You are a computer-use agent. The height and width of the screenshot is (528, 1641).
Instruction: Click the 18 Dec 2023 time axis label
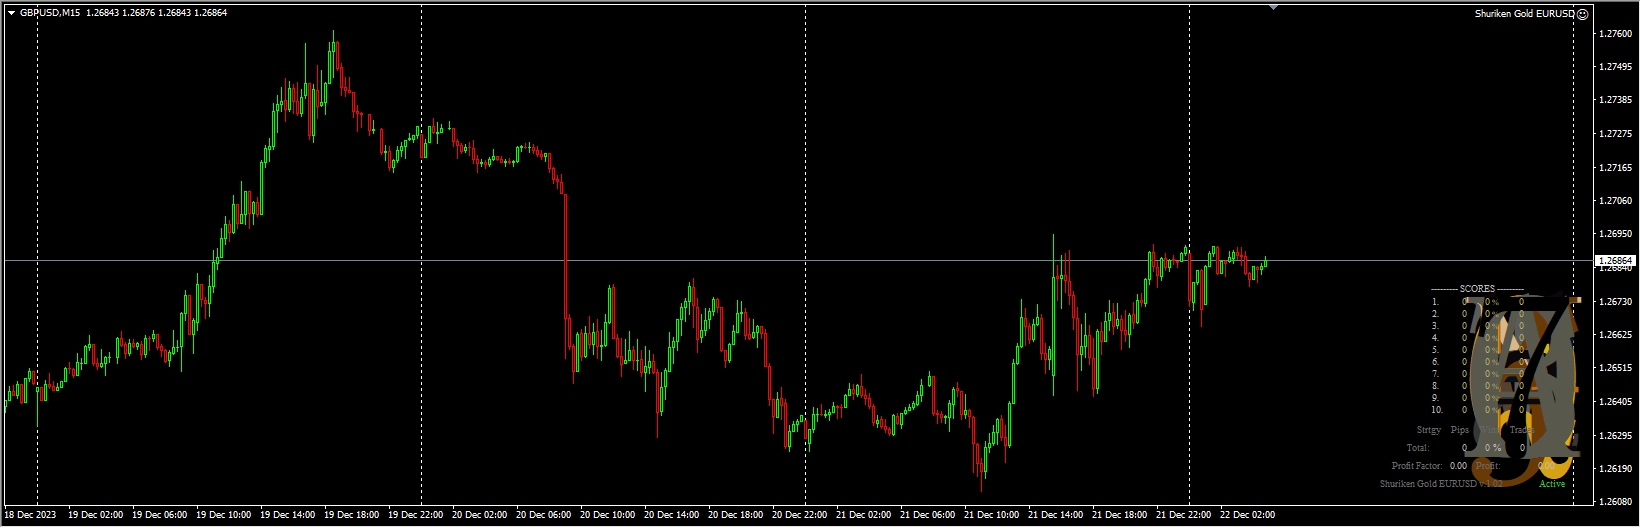pos(30,515)
